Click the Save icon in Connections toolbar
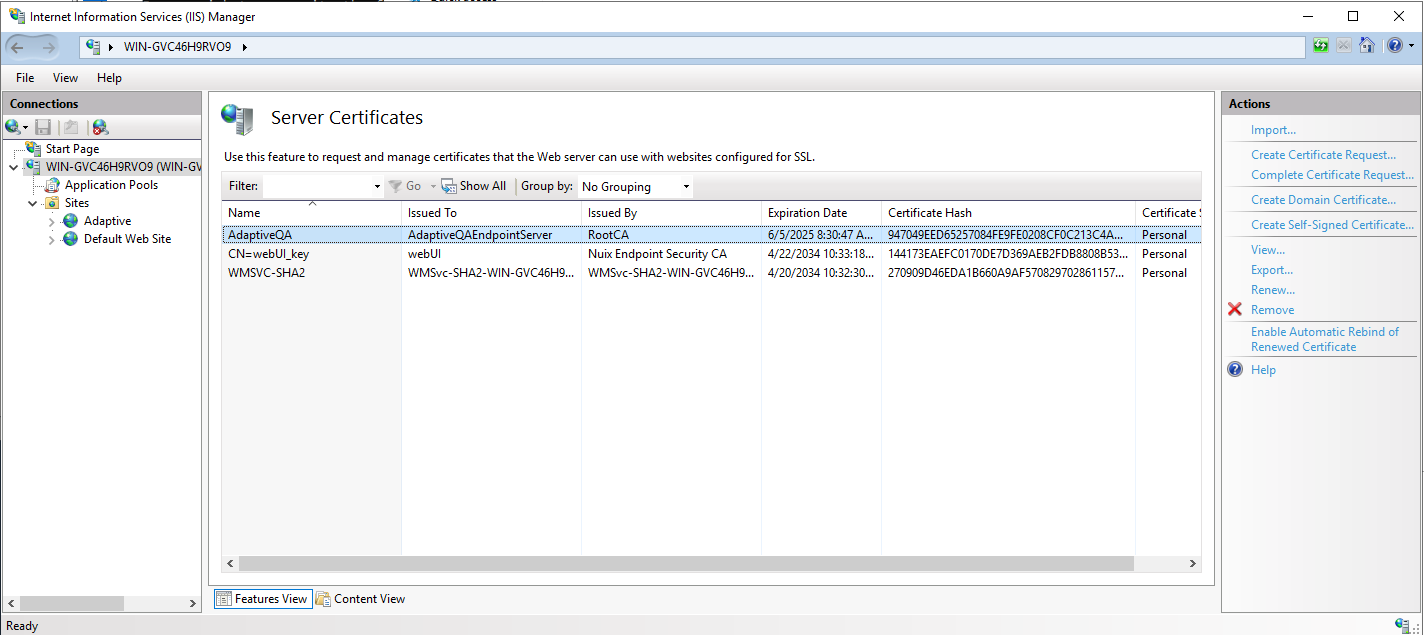The height and width of the screenshot is (635, 1424). click(43, 127)
